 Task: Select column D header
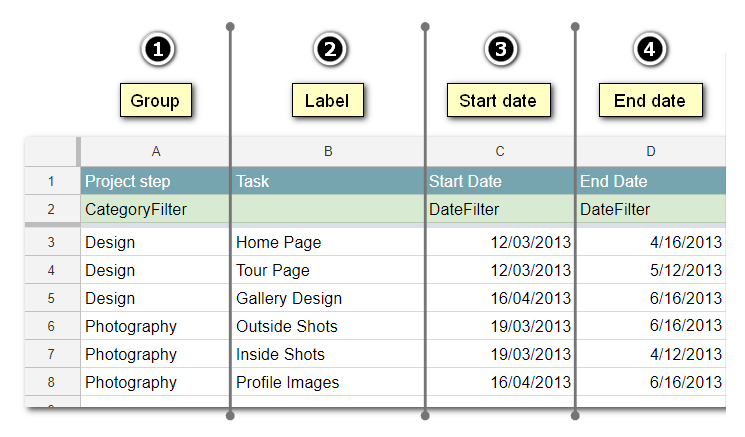pos(651,151)
